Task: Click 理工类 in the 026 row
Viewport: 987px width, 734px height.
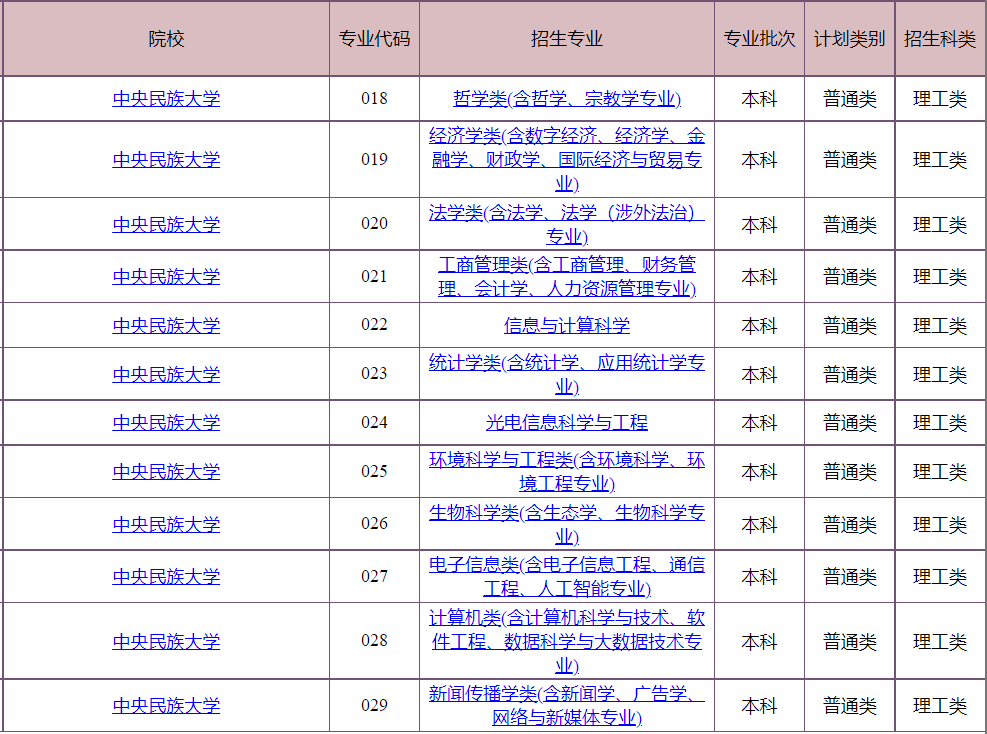Action: (x=940, y=524)
